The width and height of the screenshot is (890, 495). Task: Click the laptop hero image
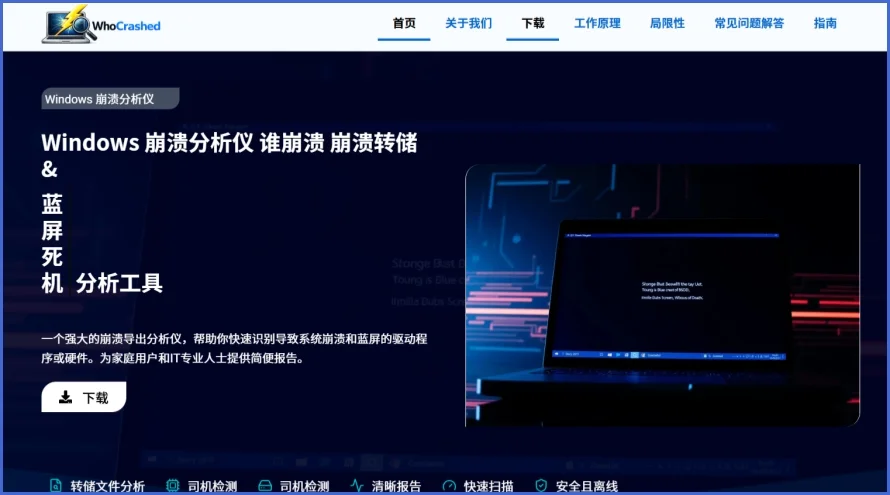point(662,295)
